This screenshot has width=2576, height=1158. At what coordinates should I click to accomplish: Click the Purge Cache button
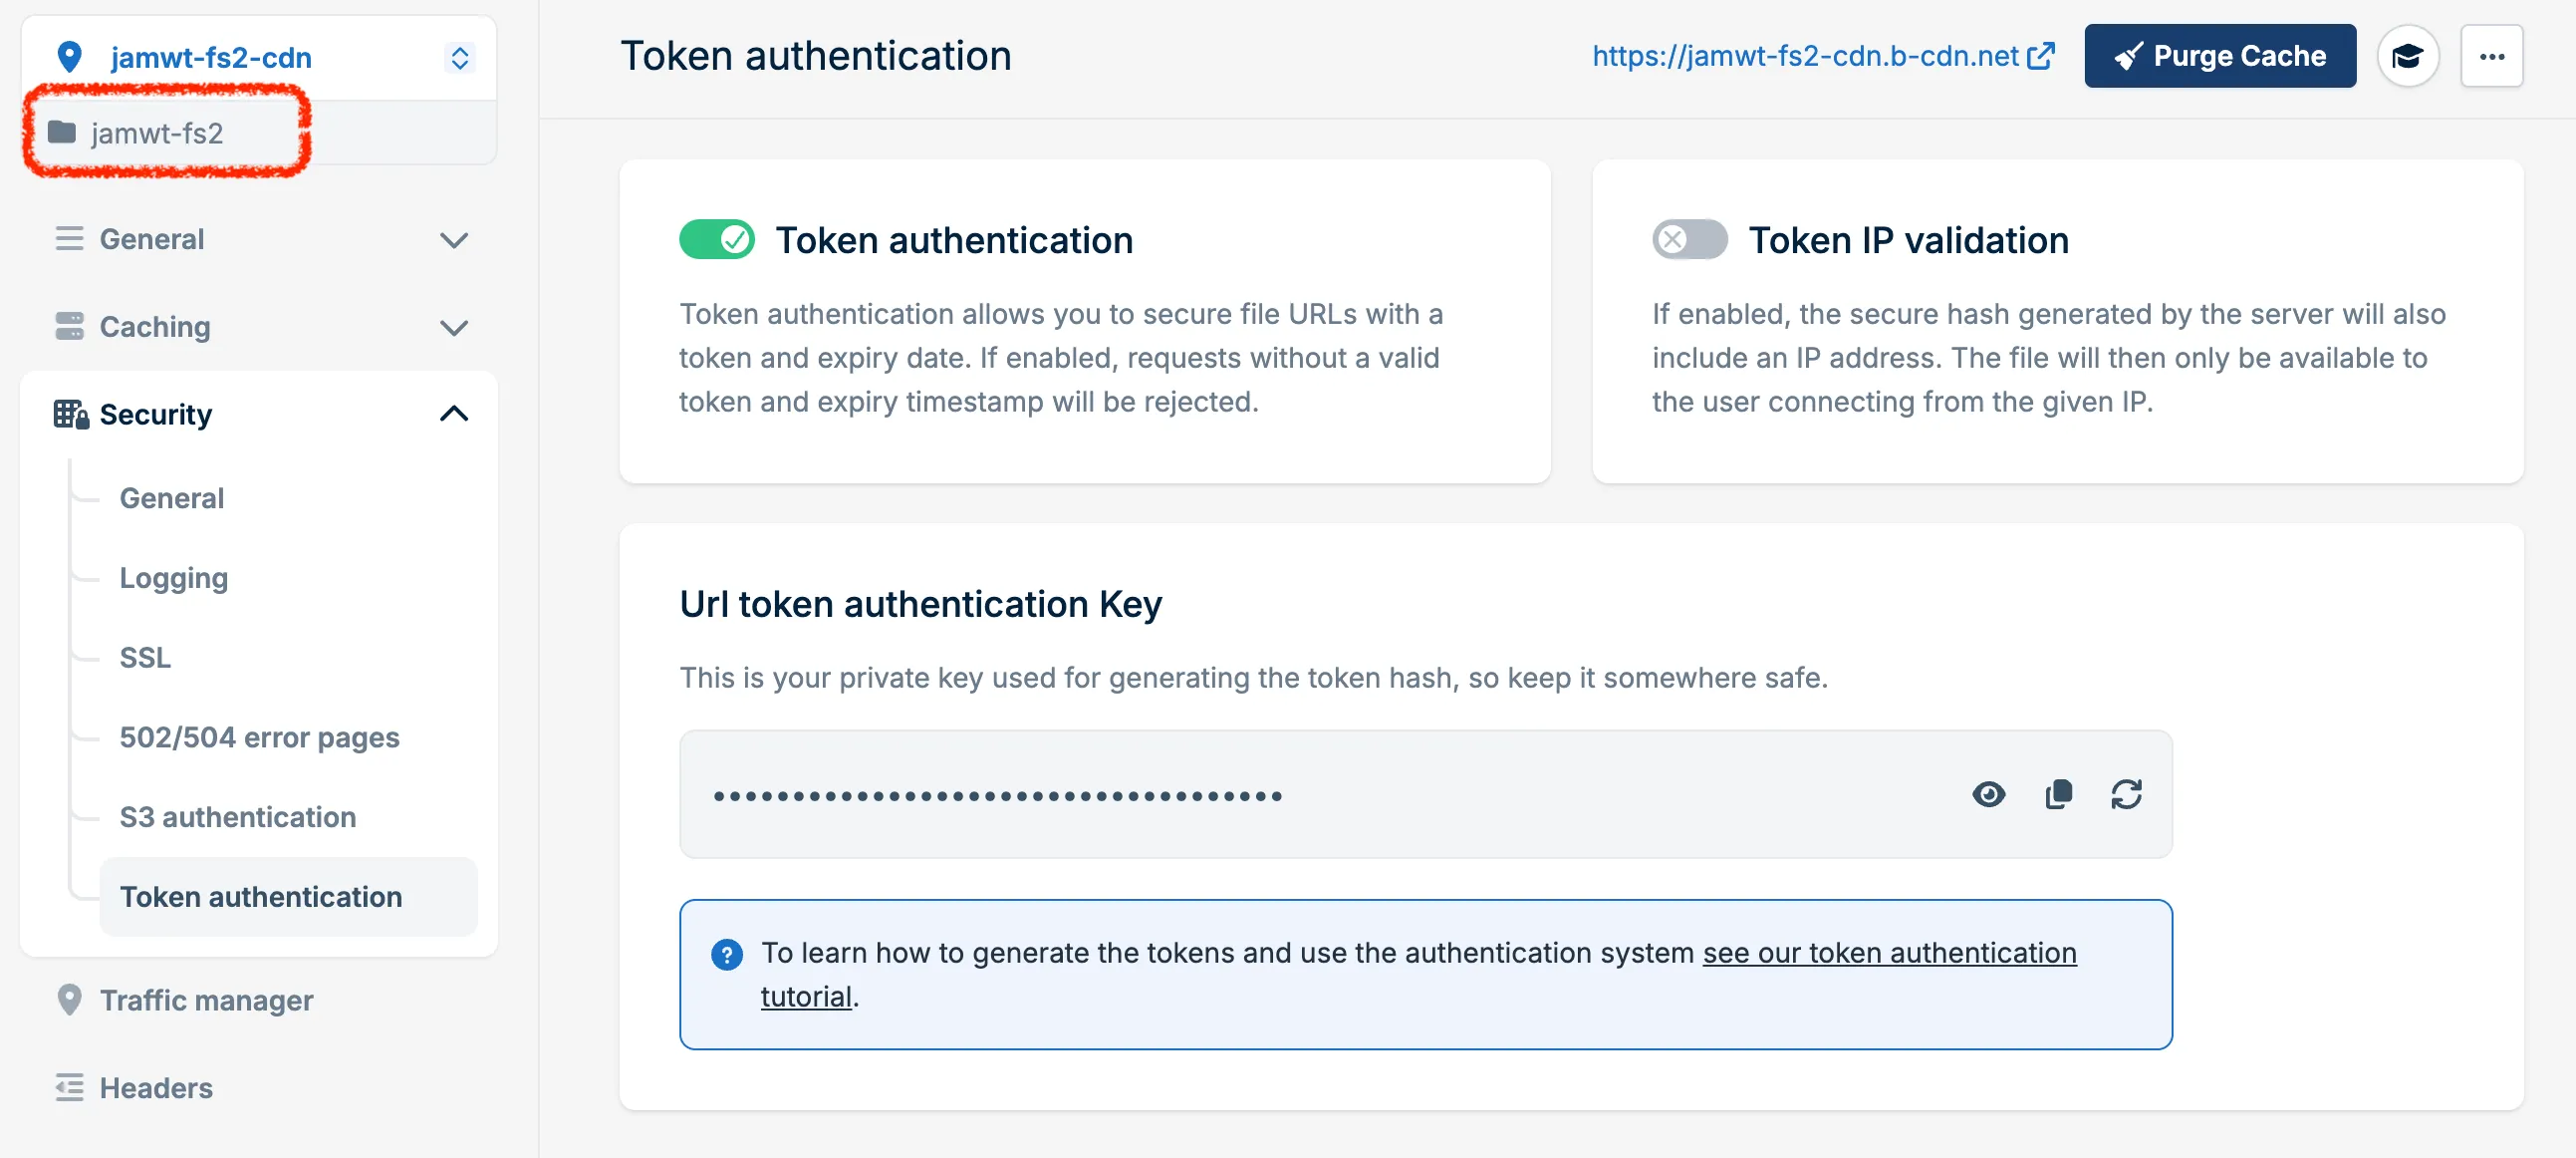coord(2219,56)
